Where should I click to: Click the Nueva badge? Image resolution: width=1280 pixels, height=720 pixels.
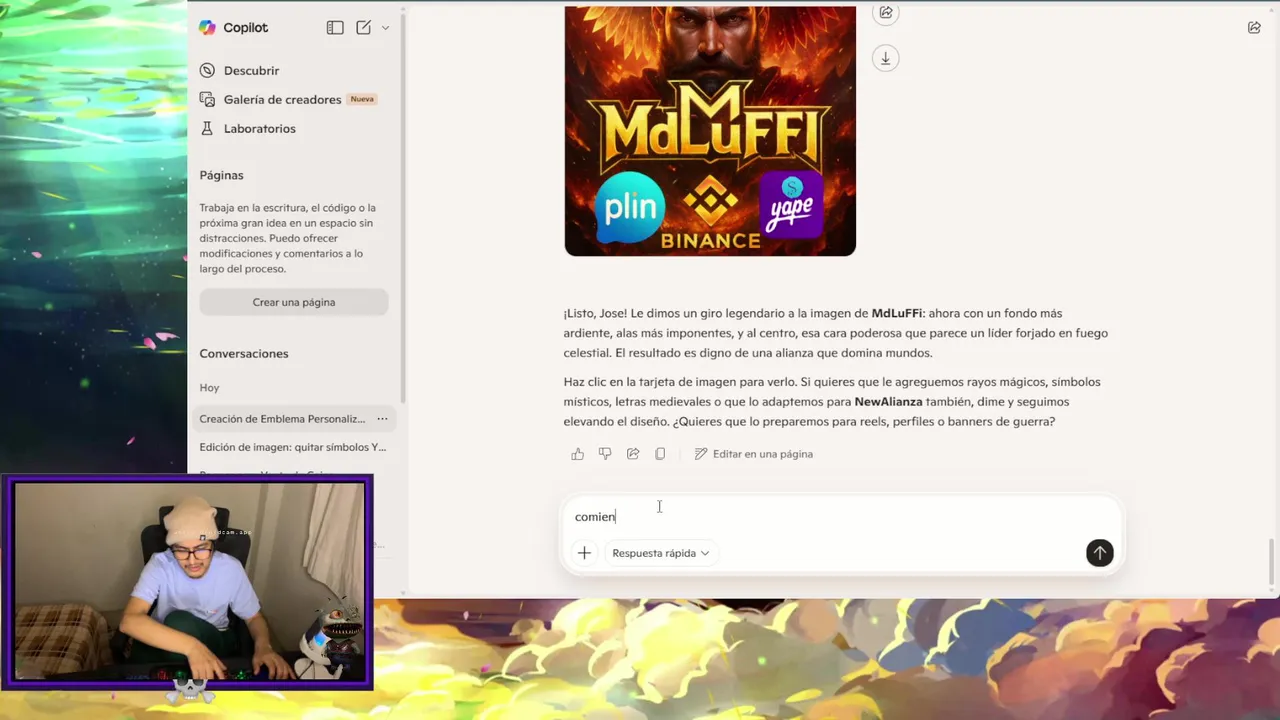coord(362,99)
